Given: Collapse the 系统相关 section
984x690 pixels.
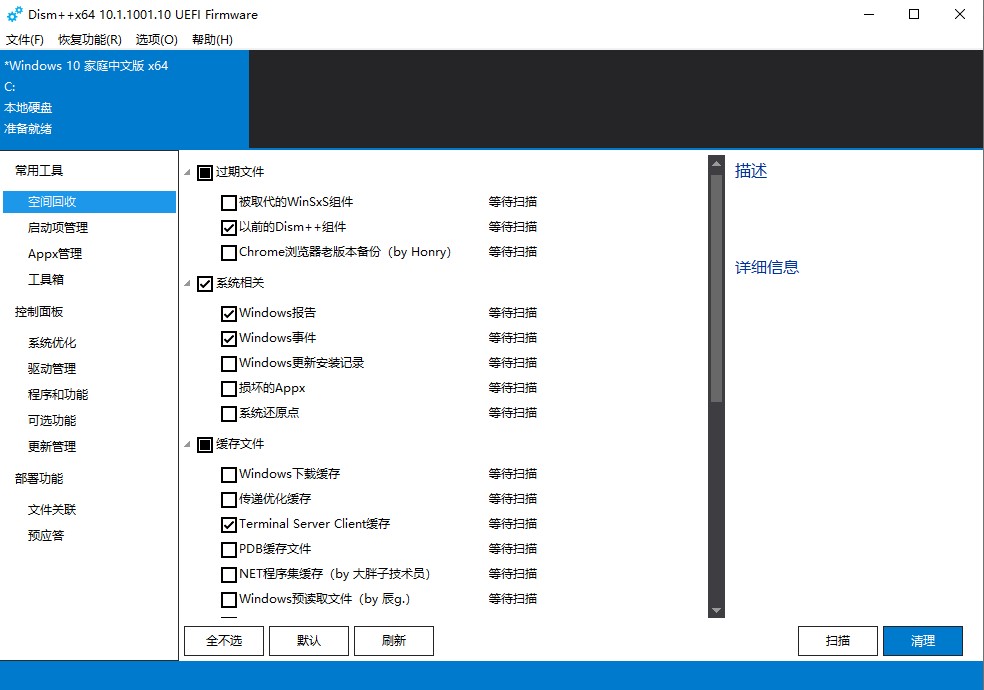Looking at the screenshot, I should 186,282.
